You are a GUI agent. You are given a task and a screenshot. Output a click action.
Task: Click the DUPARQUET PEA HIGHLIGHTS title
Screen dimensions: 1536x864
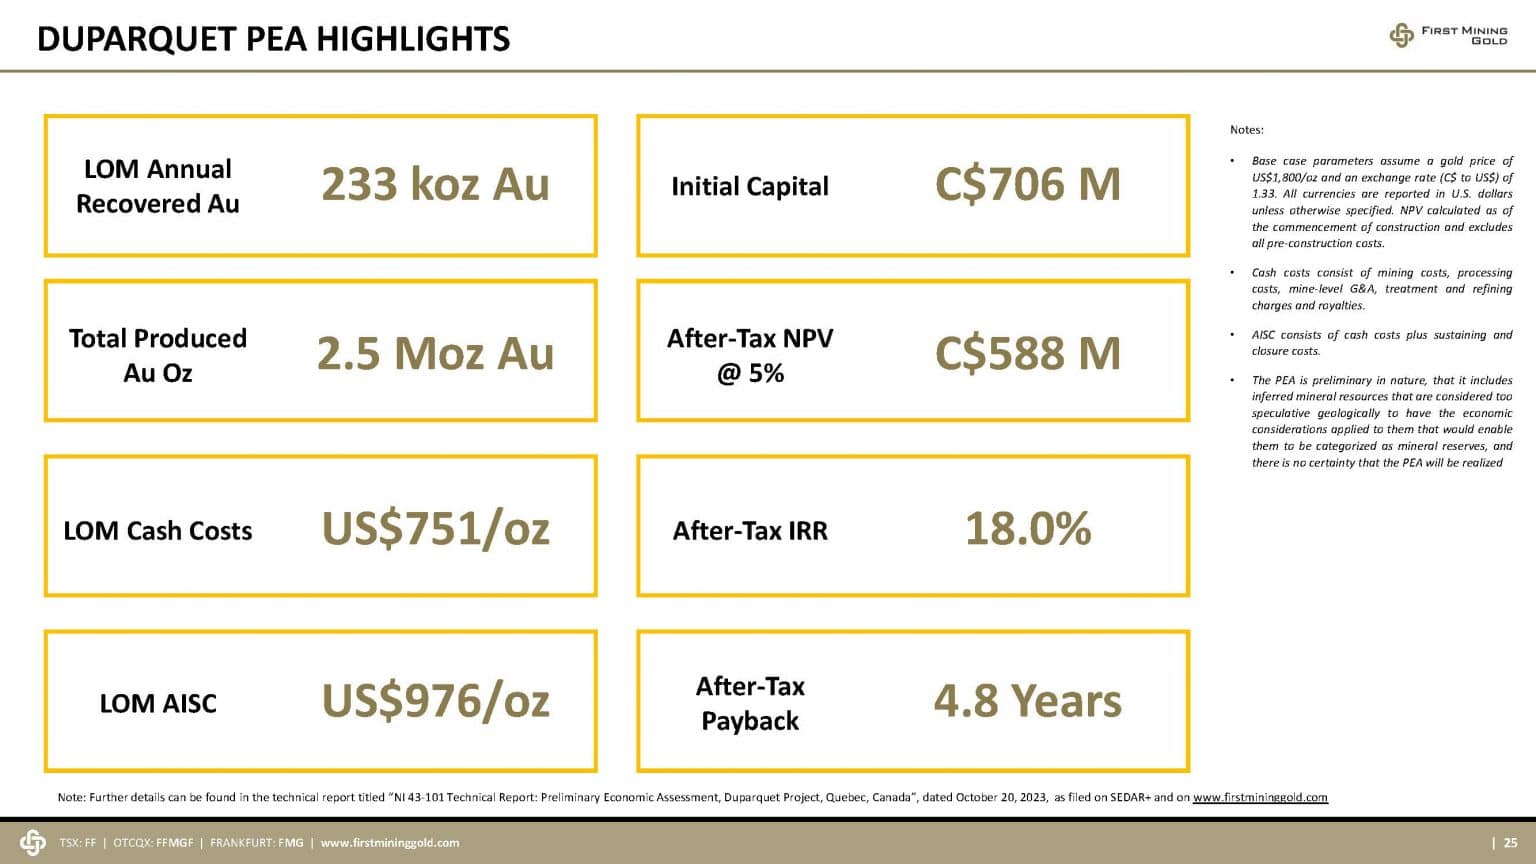(273, 39)
